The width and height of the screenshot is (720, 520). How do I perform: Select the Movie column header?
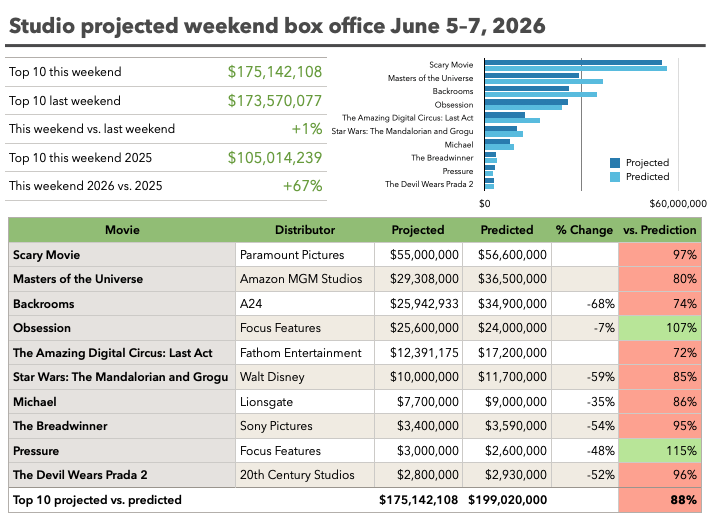tap(122, 230)
